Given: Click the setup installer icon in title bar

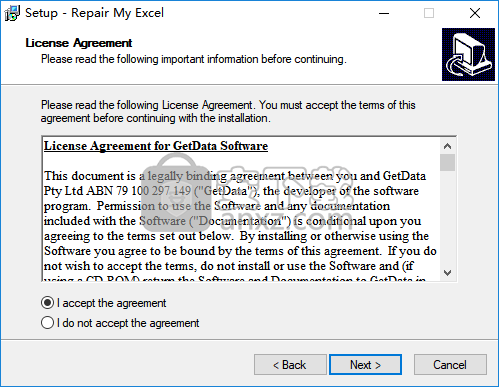Looking at the screenshot, I should [x=12, y=13].
